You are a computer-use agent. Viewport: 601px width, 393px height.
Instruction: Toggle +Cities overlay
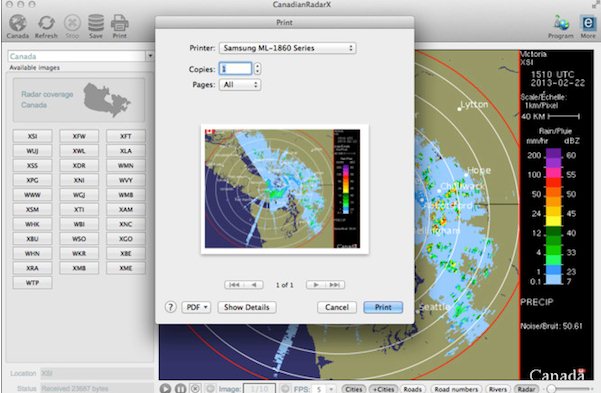pyautogui.click(x=383, y=389)
